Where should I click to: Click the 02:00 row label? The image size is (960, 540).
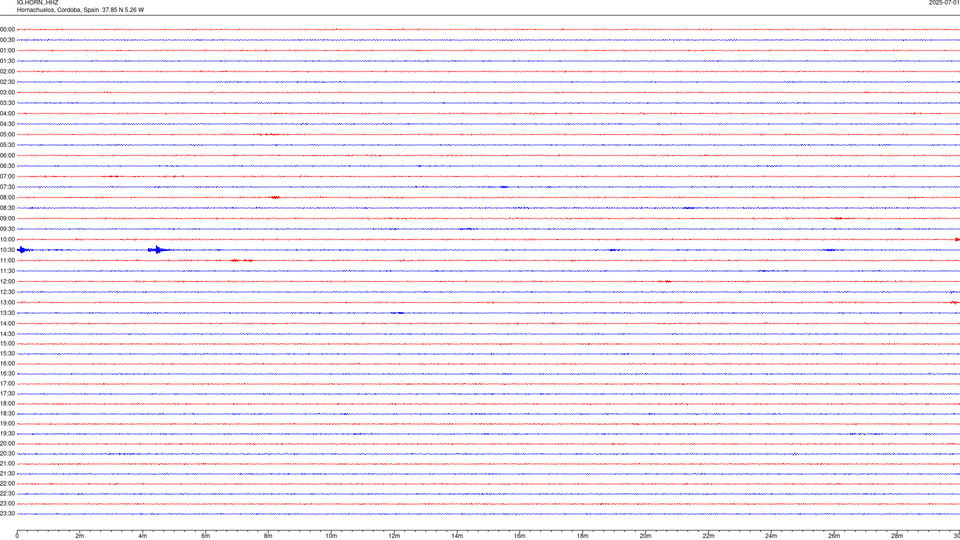pyautogui.click(x=7, y=72)
